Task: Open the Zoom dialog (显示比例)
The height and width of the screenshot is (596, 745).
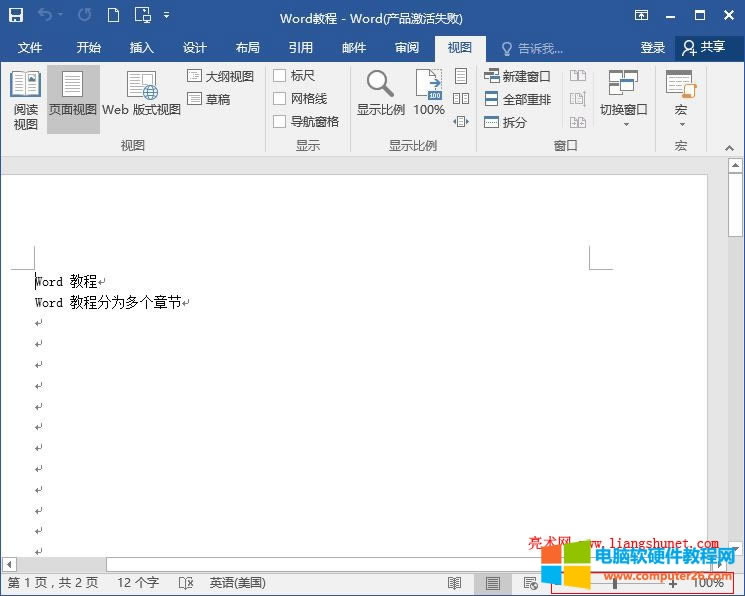Action: click(x=380, y=95)
